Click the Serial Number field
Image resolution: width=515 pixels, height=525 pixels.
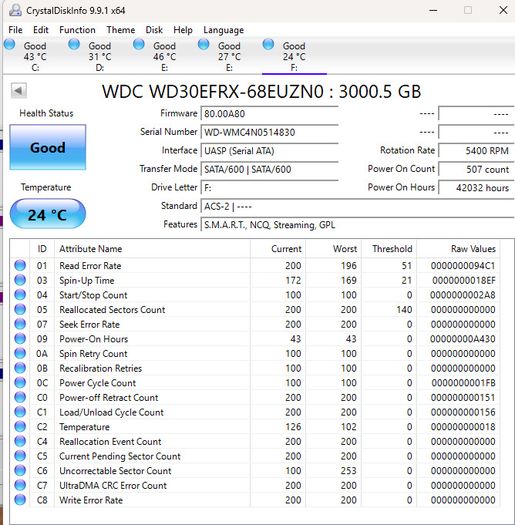click(x=270, y=132)
